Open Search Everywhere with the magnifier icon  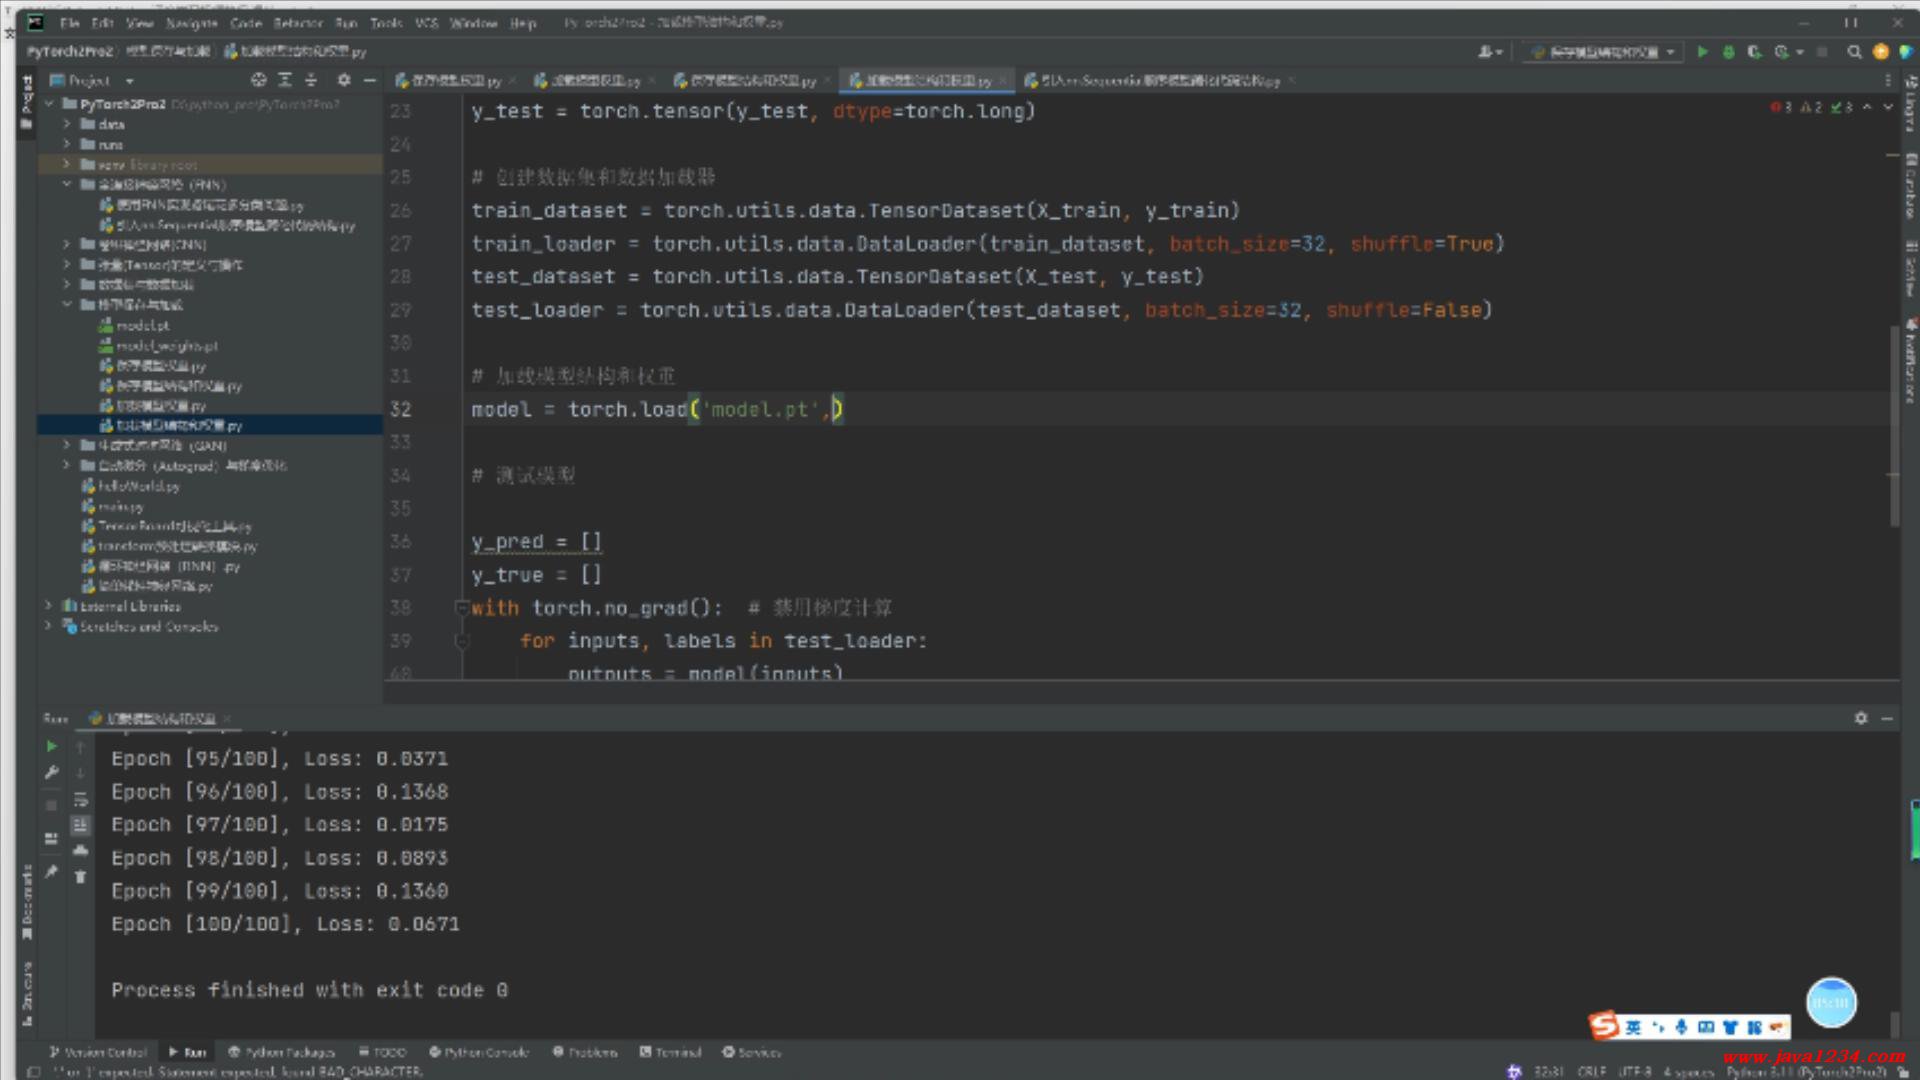(1854, 52)
